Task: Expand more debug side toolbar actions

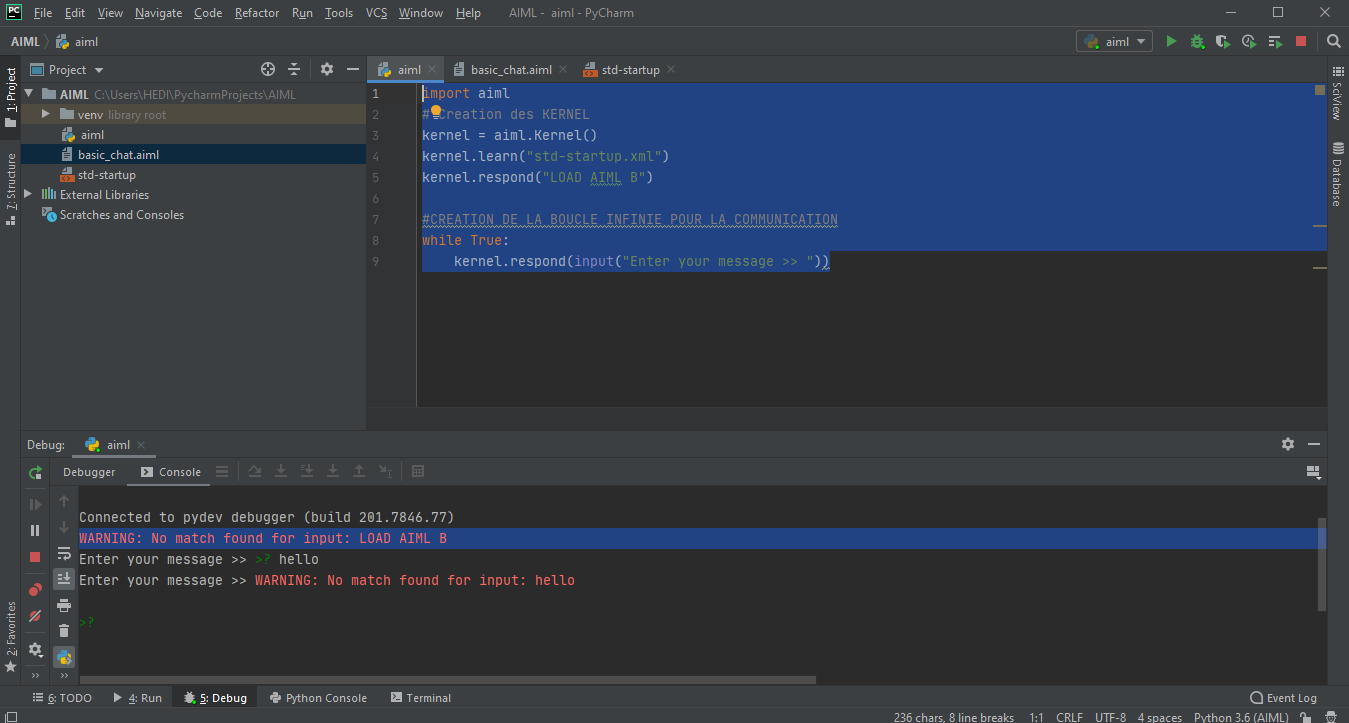Action: tap(36, 676)
